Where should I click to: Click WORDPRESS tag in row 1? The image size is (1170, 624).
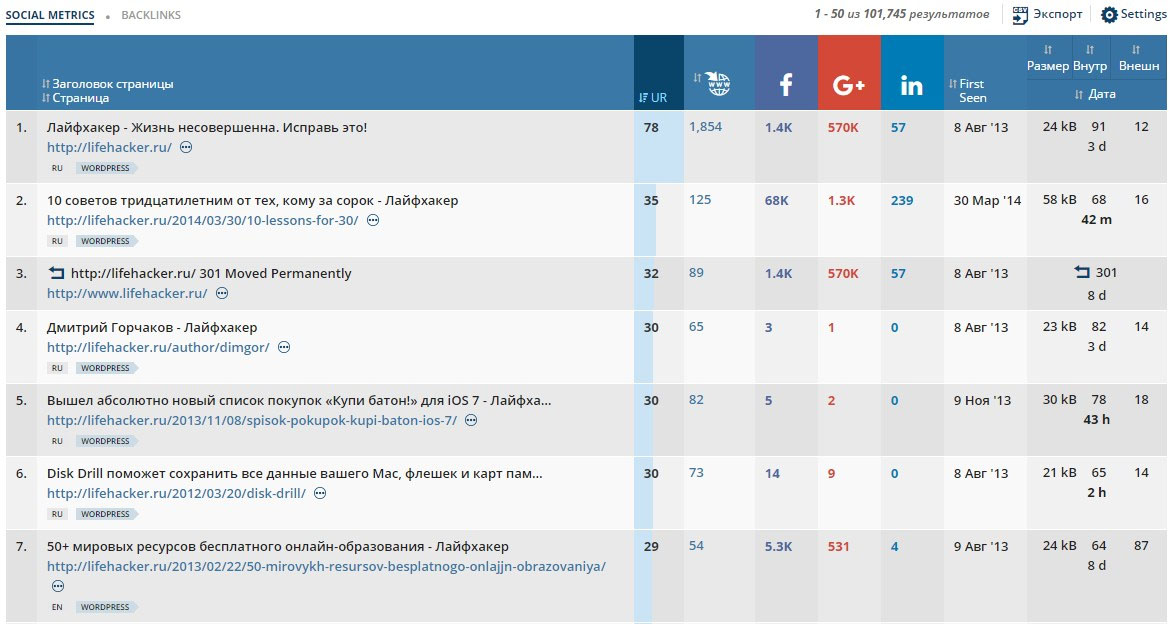click(105, 168)
